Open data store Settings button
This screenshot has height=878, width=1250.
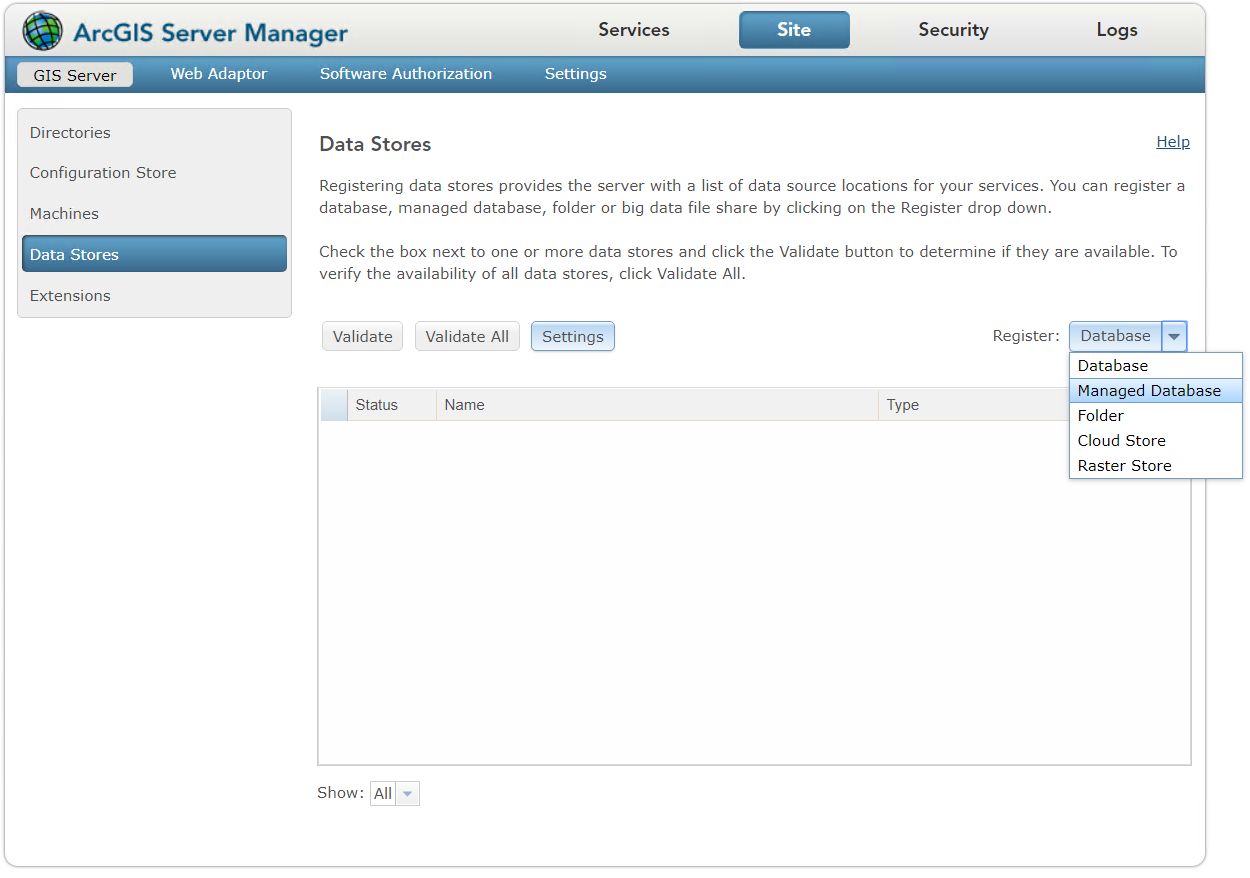(x=572, y=337)
